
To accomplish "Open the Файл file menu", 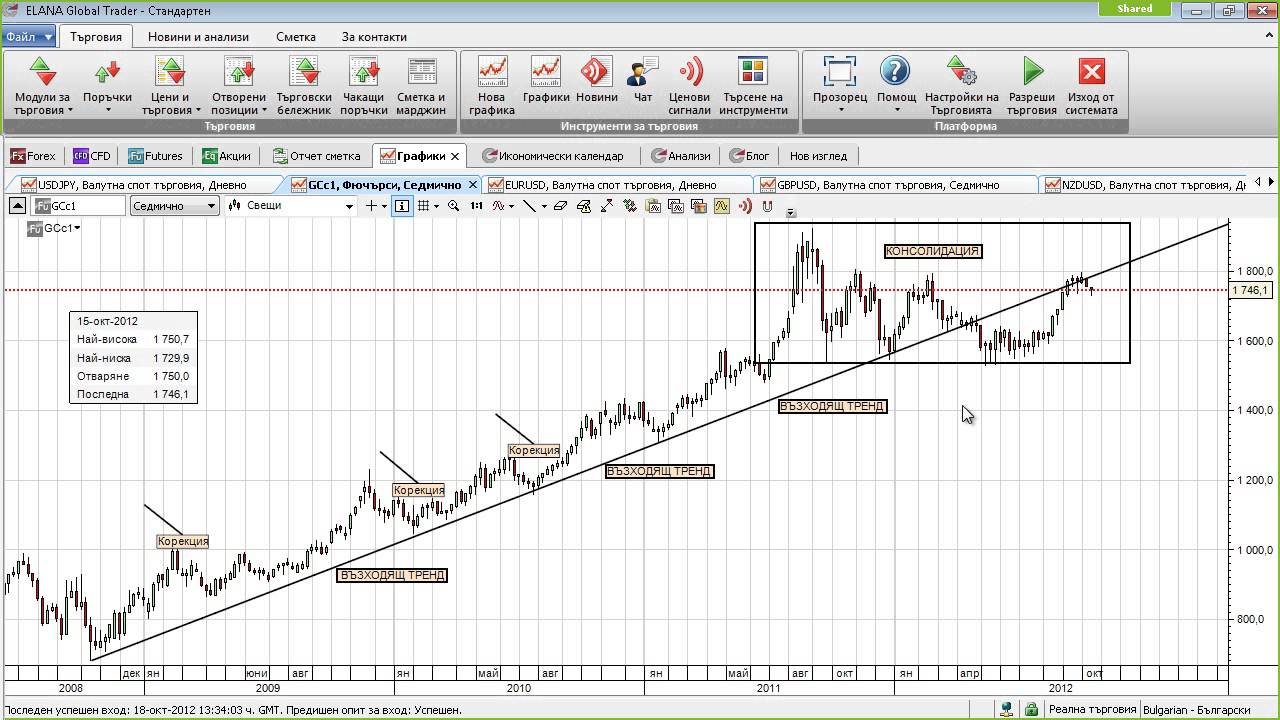I will click(x=29, y=36).
